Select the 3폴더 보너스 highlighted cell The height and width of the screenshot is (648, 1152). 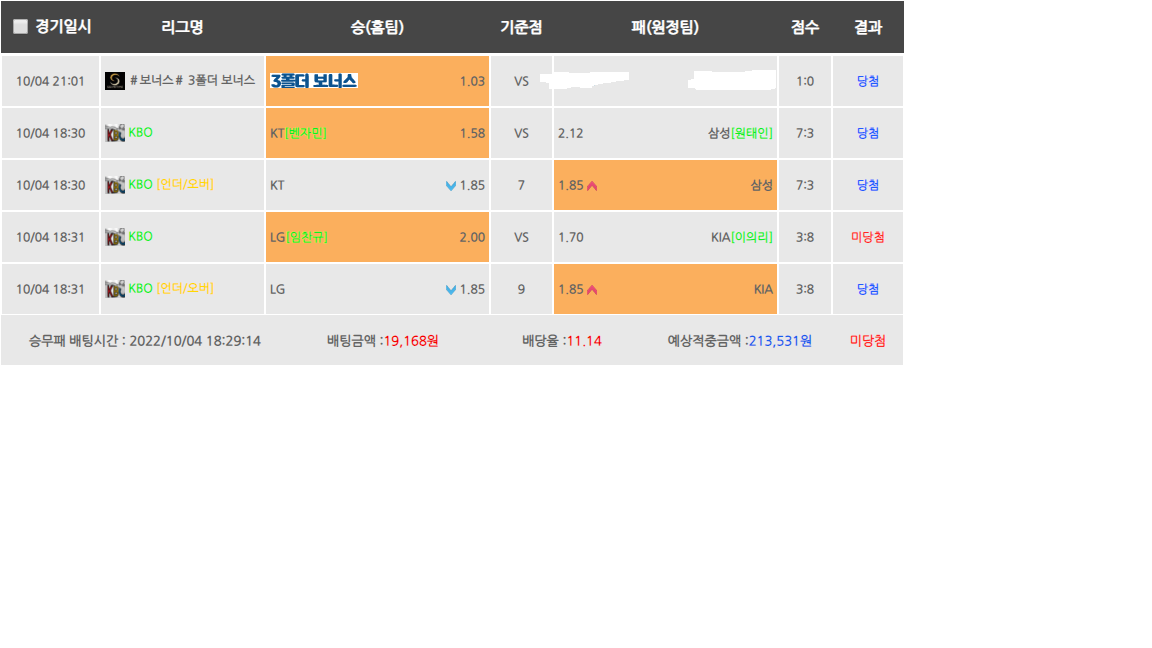[x=377, y=81]
